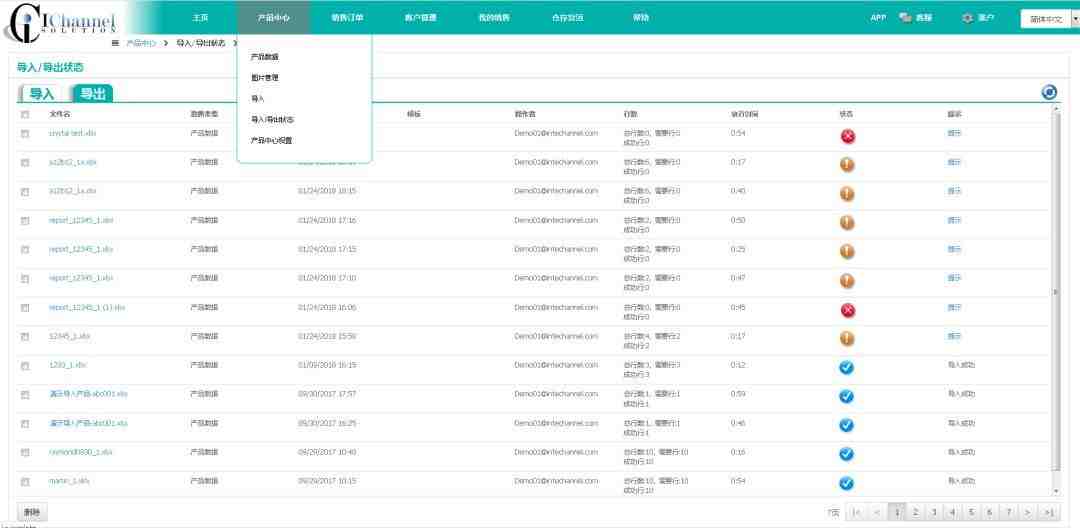Viewport: 1080px width, 528px height.
Task: Click the blue refresh icon above the table
Action: [x=1049, y=93]
